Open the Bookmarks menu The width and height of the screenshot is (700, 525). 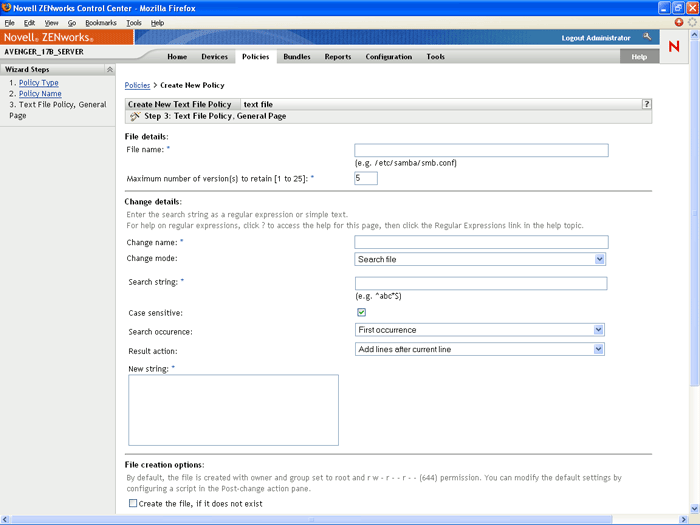(101, 23)
